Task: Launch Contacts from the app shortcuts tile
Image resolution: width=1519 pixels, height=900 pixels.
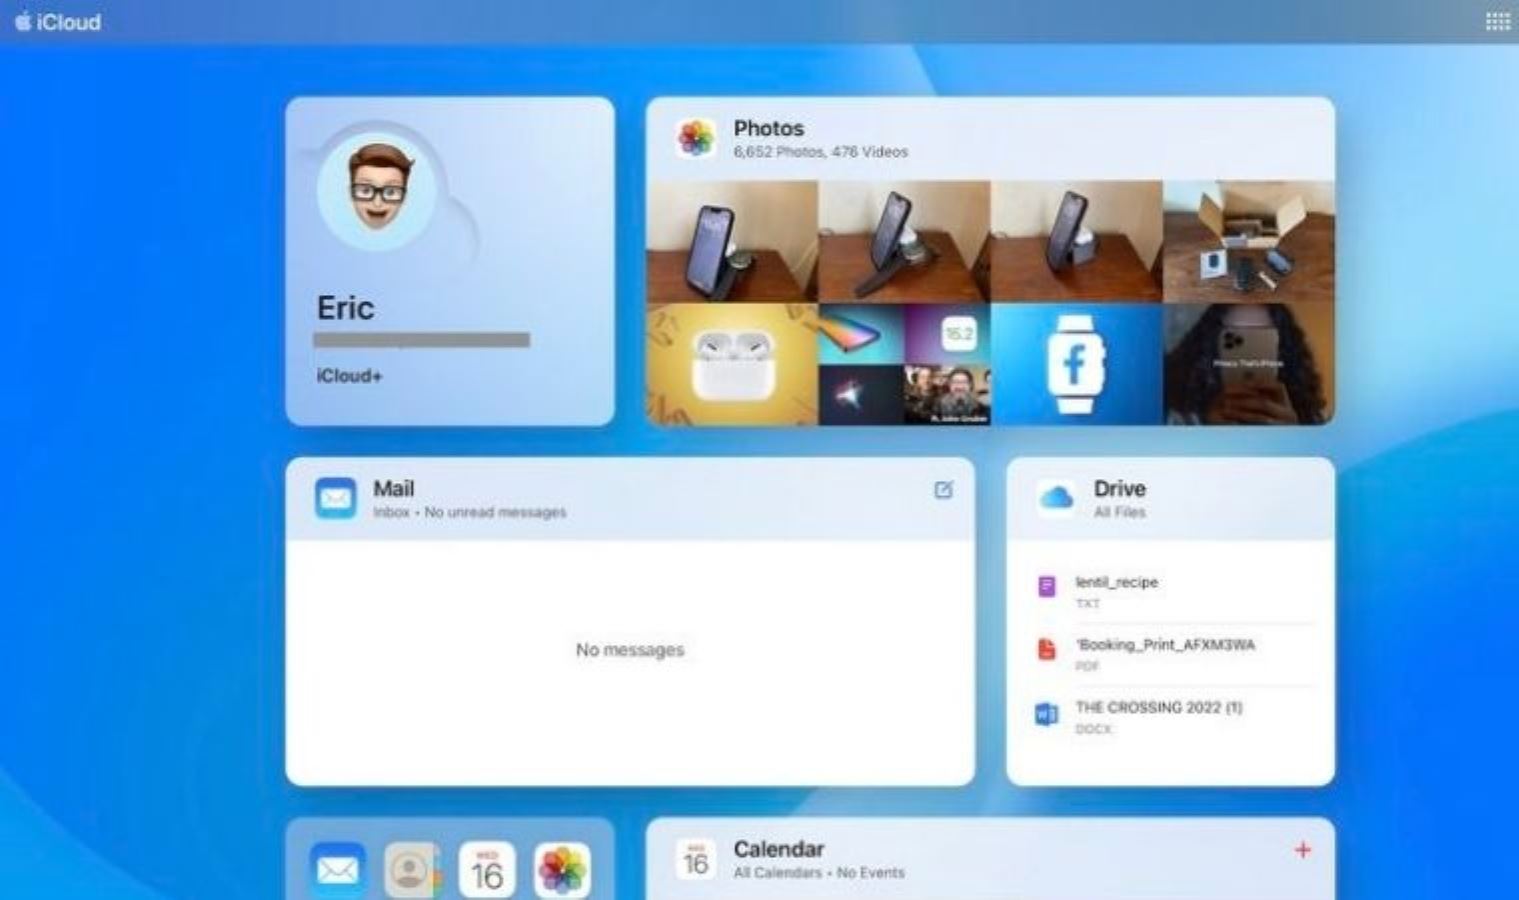Action: point(412,869)
